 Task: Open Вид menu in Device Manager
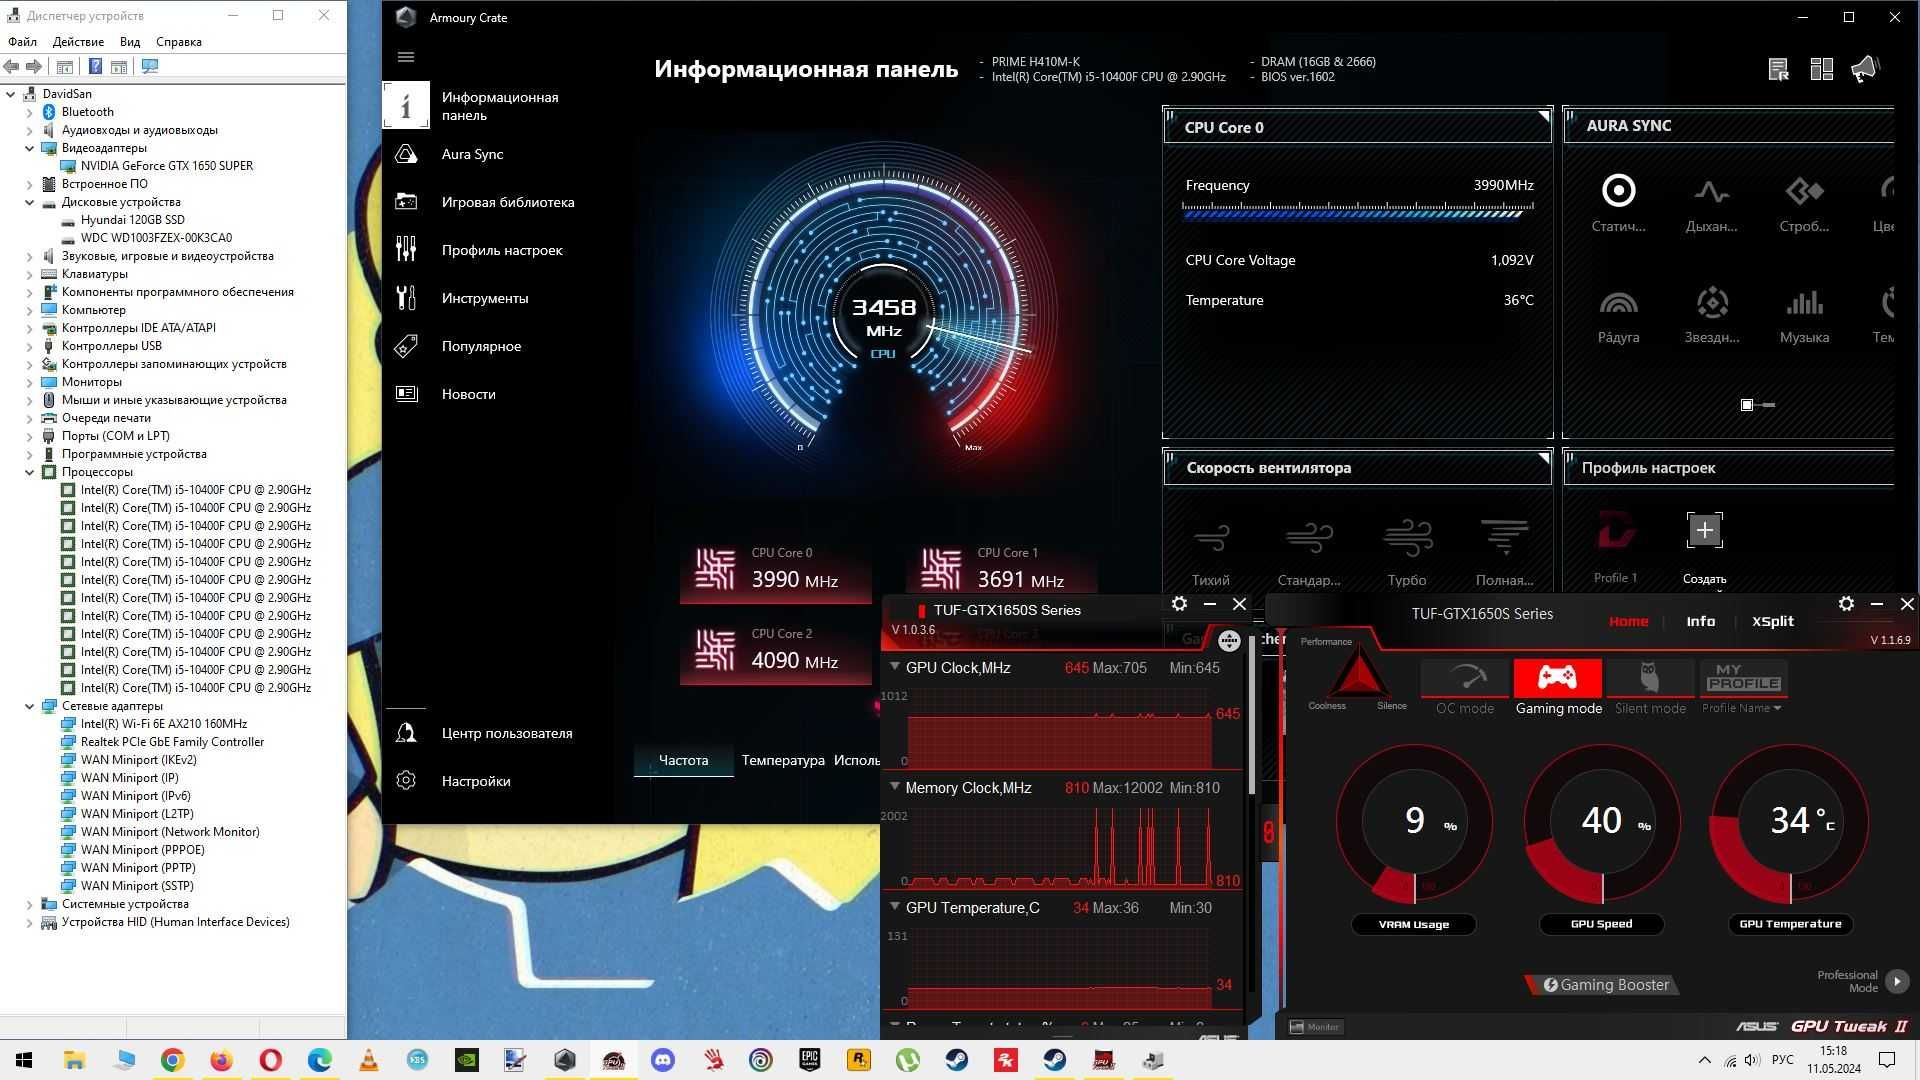[130, 42]
